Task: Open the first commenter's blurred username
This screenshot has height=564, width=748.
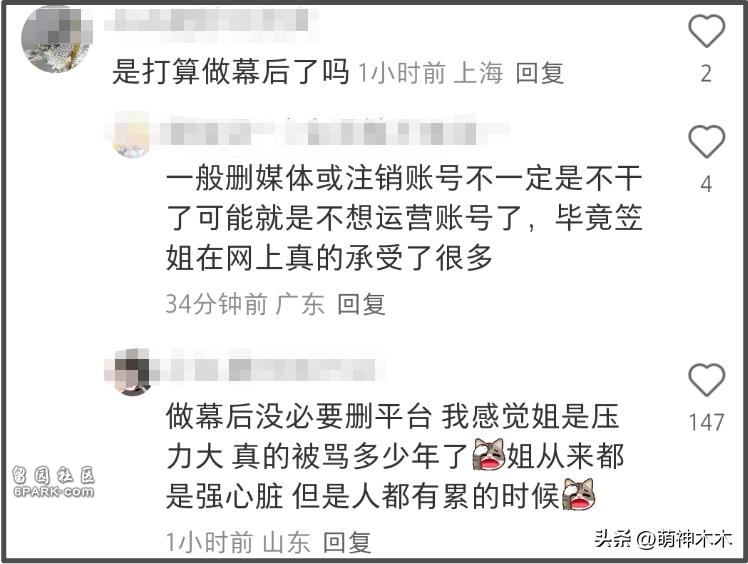Action: [208, 20]
